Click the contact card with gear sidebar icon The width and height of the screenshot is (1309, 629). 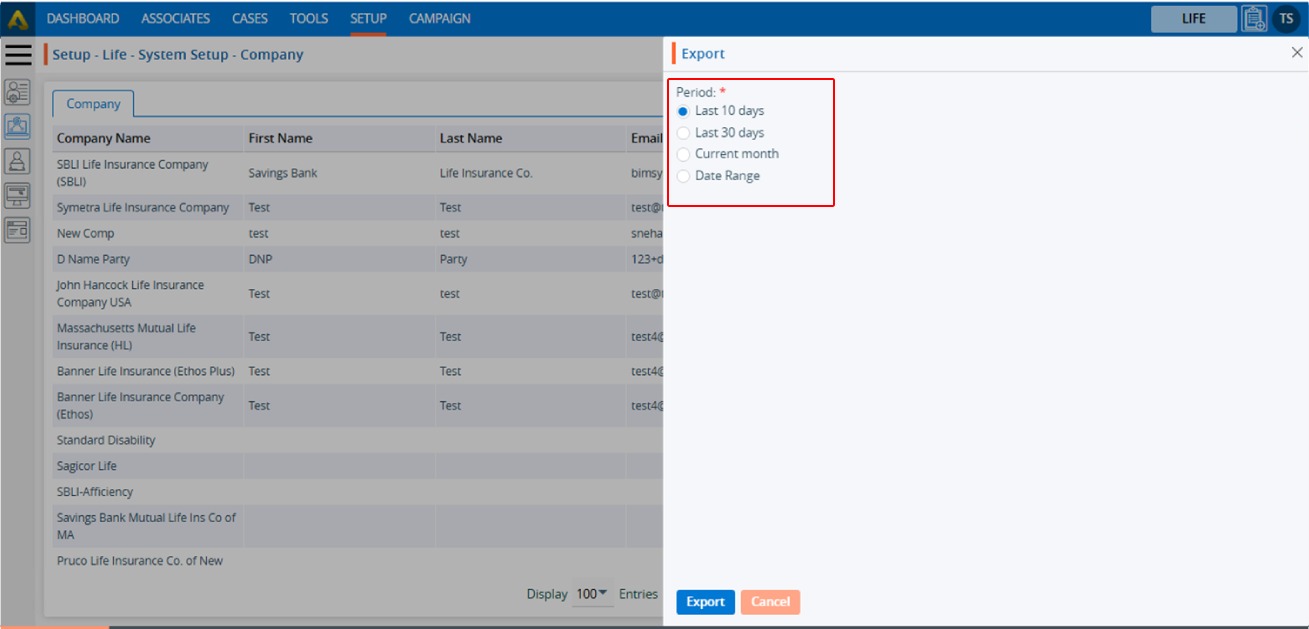(17, 92)
